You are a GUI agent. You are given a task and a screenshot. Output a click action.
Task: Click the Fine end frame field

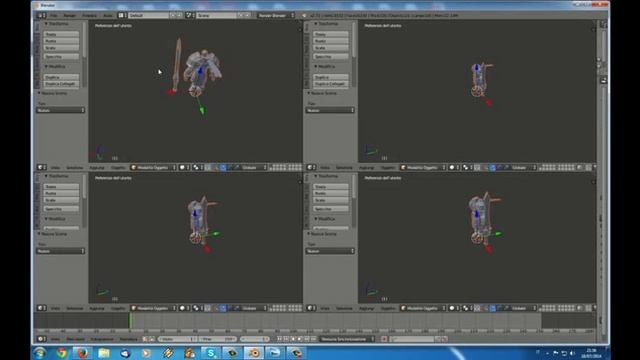coord(218,339)
